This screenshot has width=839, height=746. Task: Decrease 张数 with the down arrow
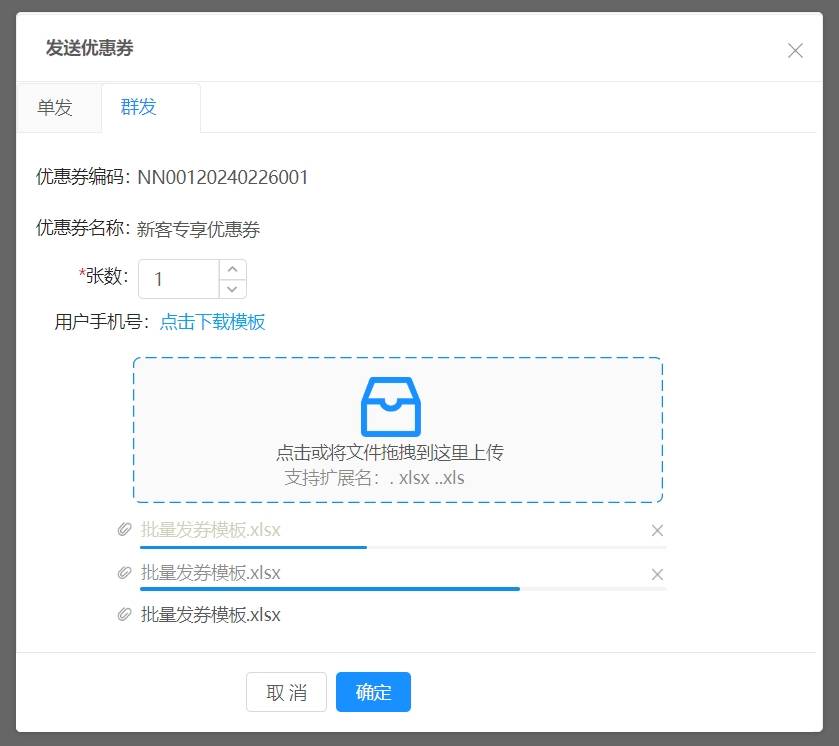230,289
